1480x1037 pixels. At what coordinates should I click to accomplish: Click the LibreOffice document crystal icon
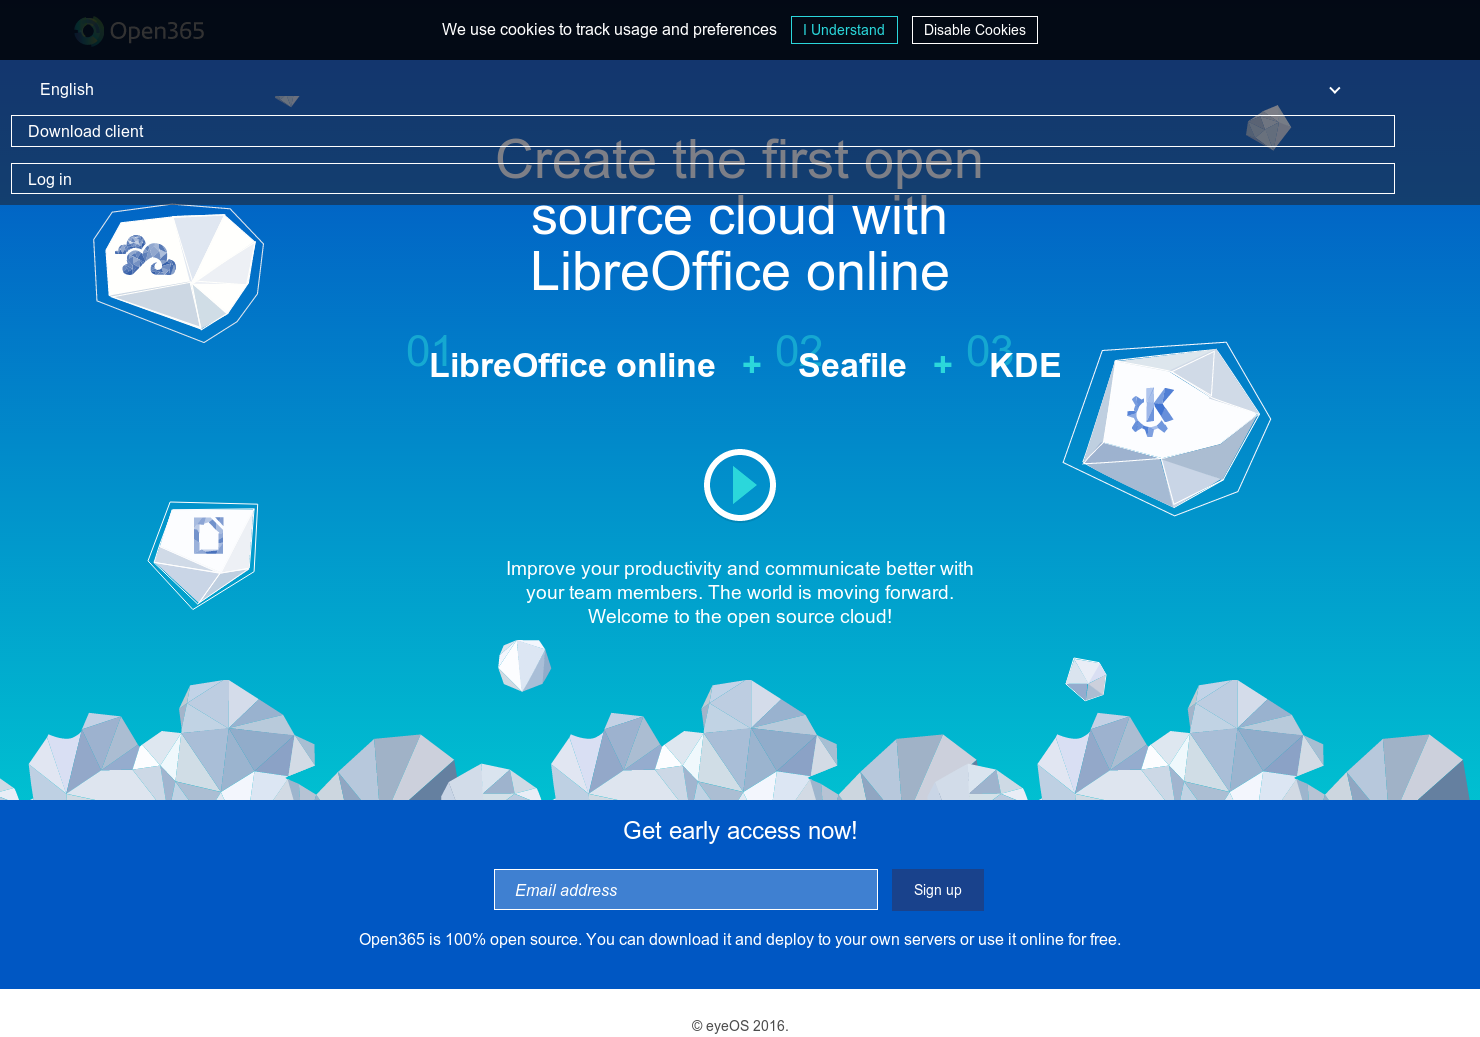tap(204, 554)
